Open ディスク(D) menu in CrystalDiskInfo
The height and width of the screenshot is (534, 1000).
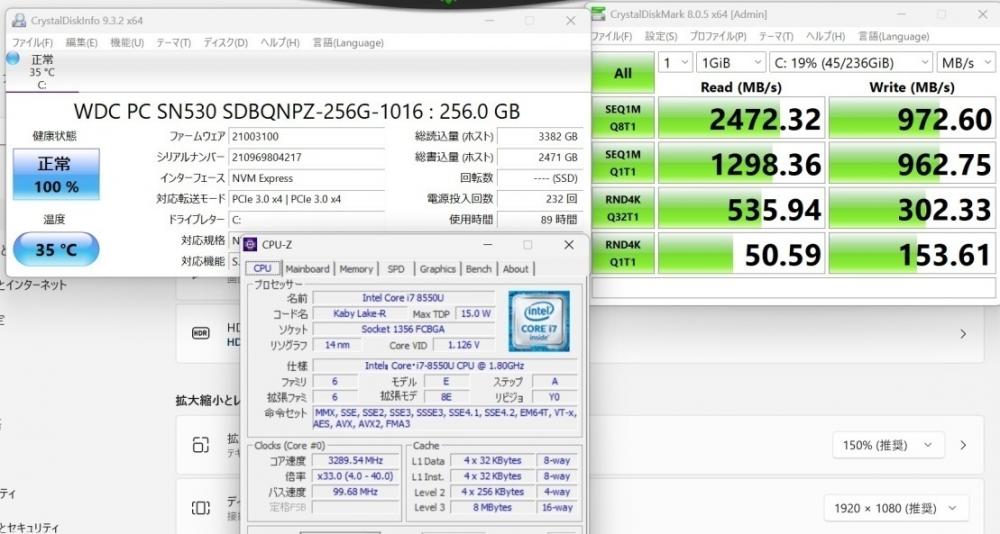pyautogui.click(x=225, y=43)
